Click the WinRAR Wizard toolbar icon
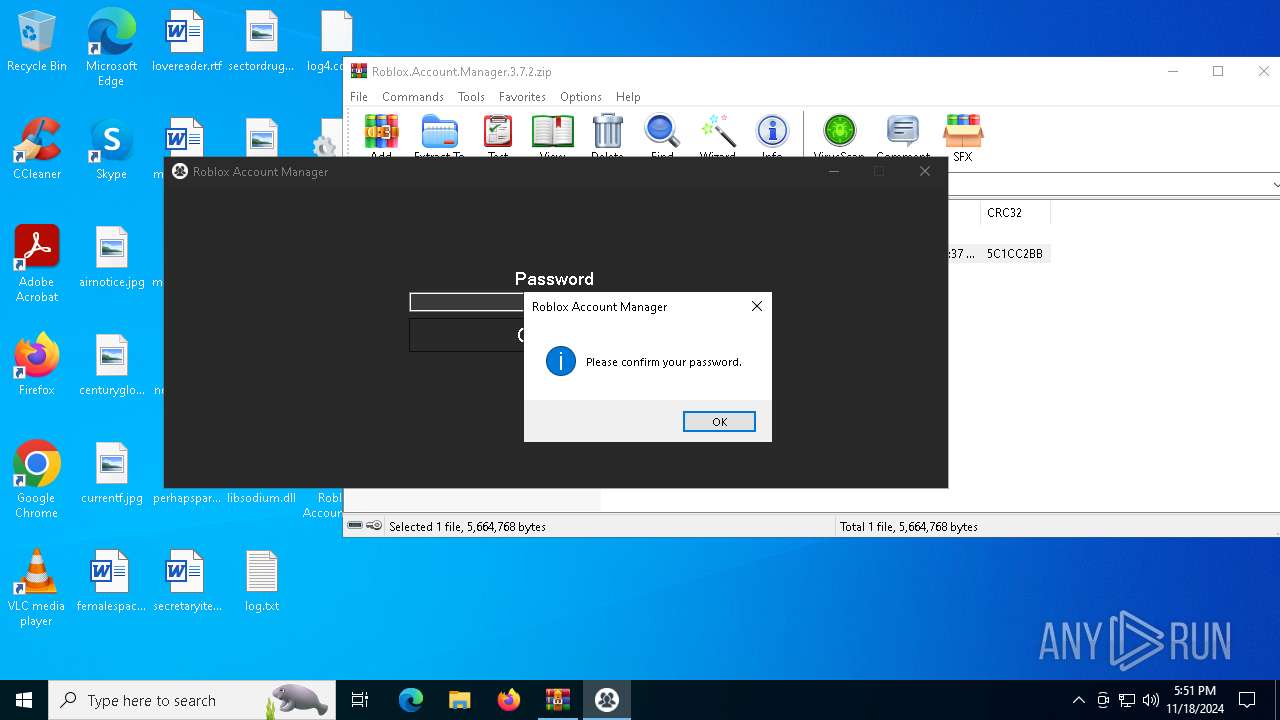1280x720 pixels. point(717,136)
